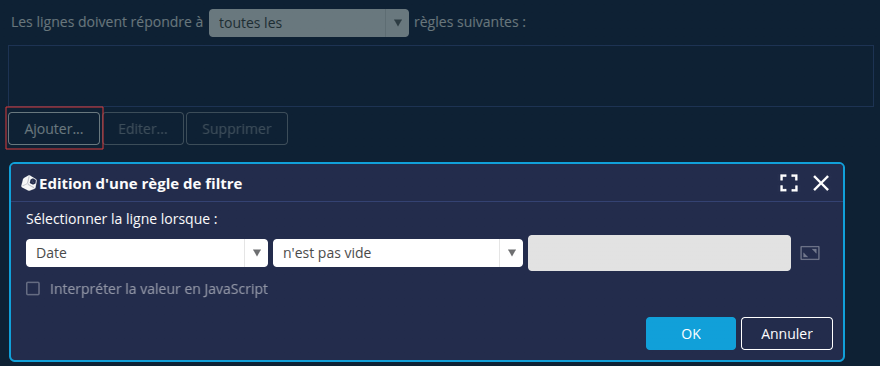
Task: Cancel with the Annuler button
Action: pyautogui.click(x=787, y=333)
